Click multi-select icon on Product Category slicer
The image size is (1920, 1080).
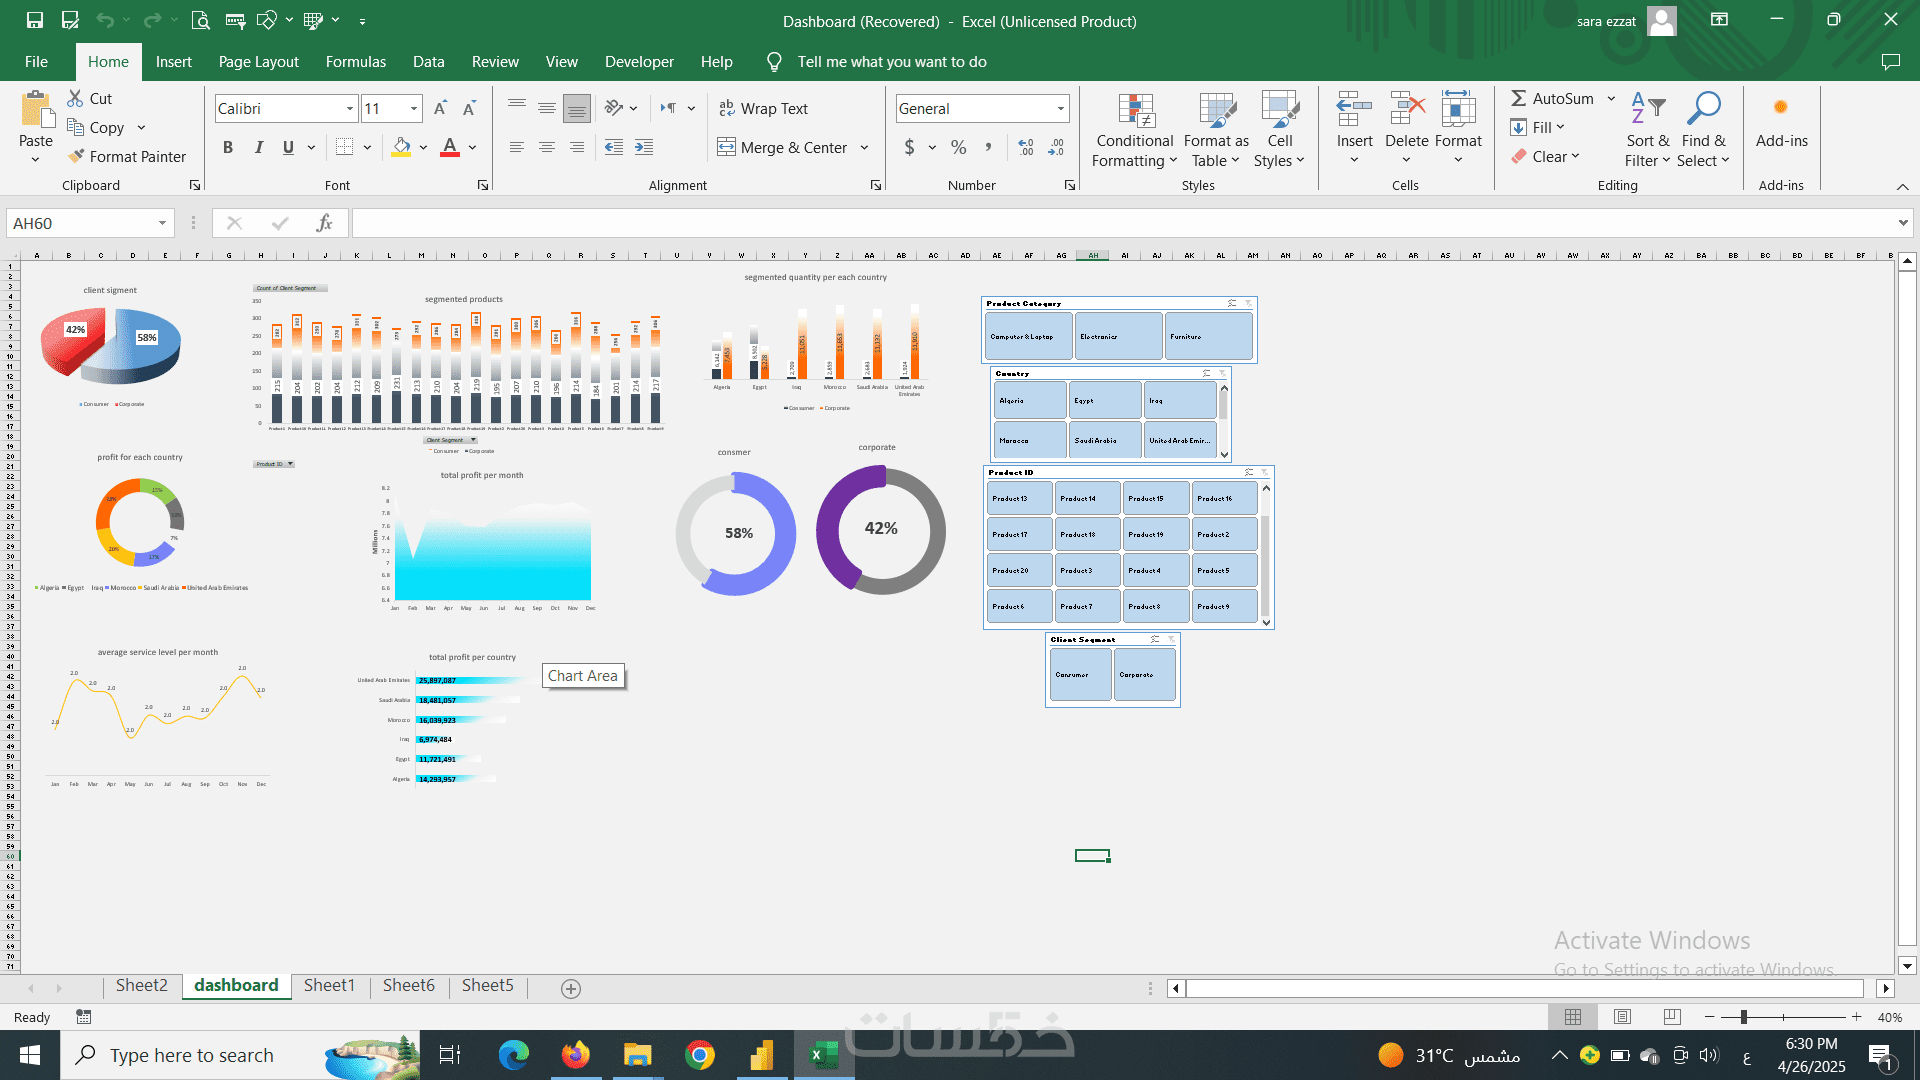click(x=1232, y=303)
